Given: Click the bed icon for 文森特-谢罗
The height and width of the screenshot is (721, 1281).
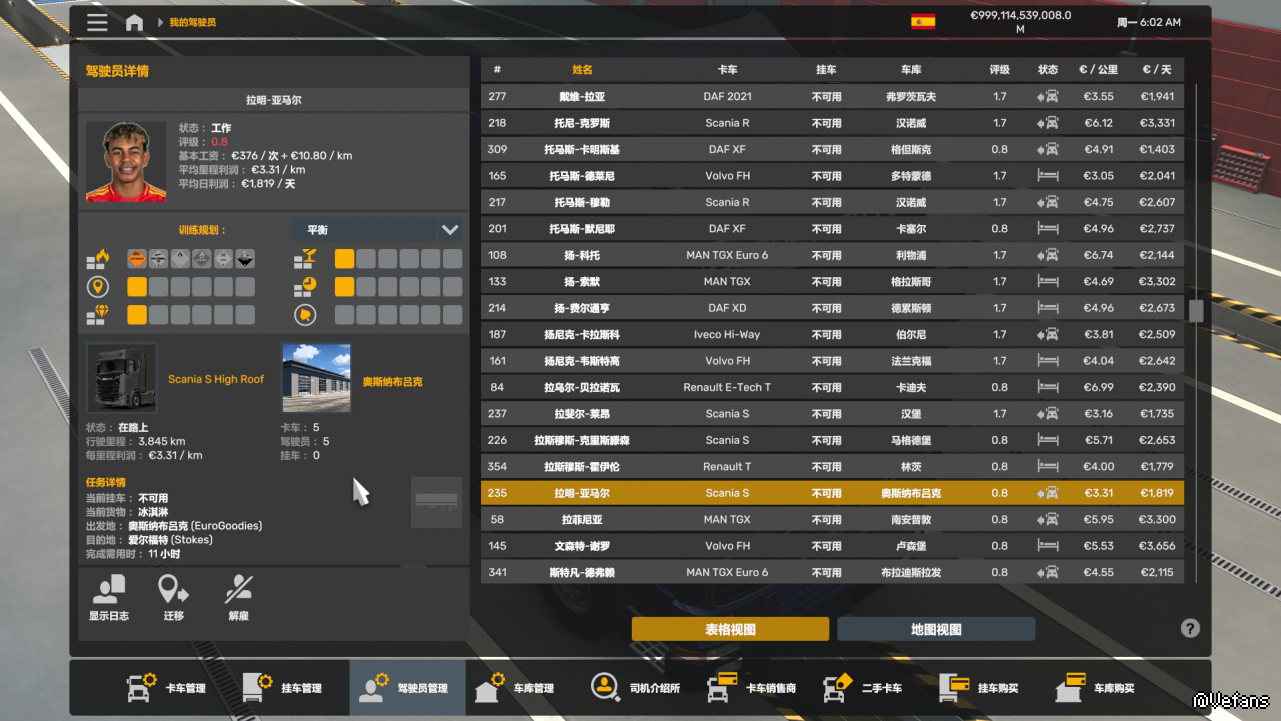Looking at the screenshot, I should [1048, 546].
